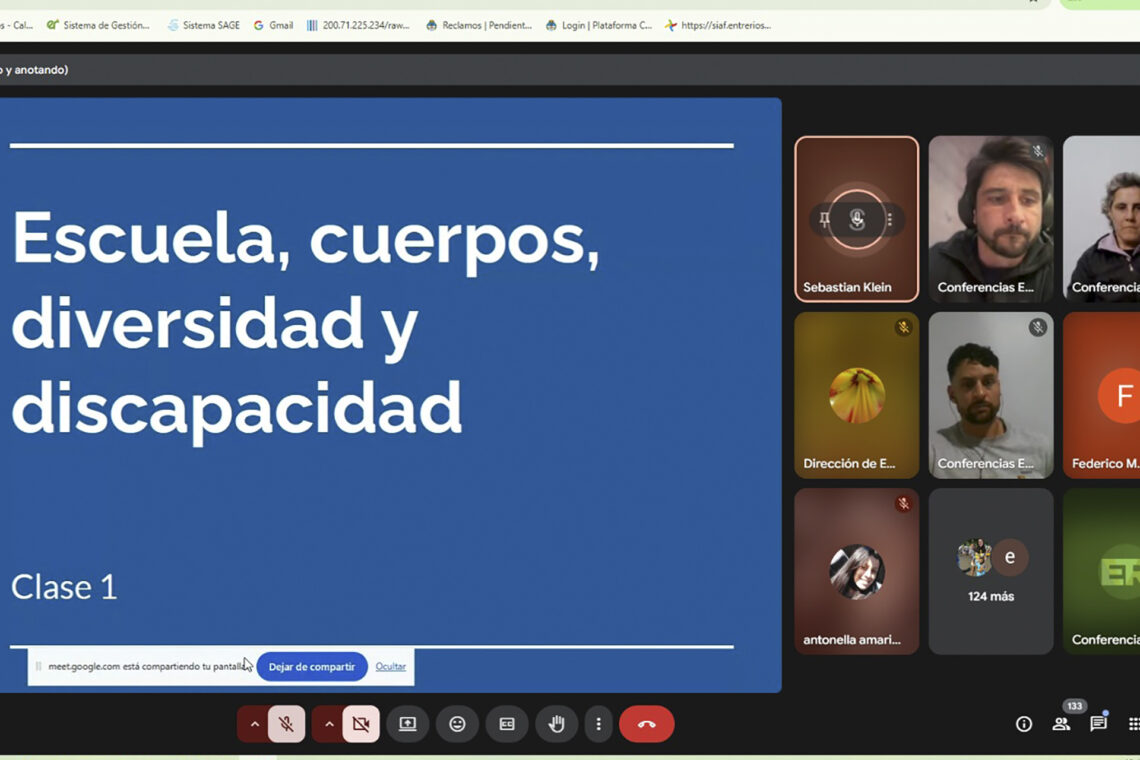The height and width of the screenshot is (760, 1140).
Task: Turn on captions with the CC icon
Action: point(507,723)
